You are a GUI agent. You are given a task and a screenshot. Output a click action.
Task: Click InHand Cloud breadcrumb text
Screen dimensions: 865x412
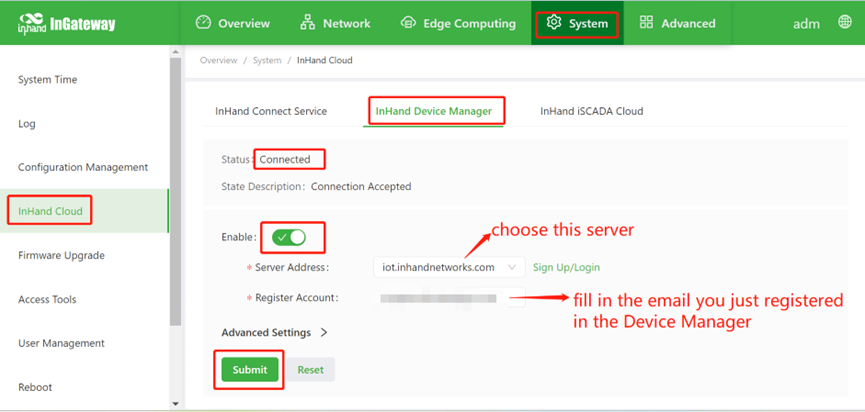click(x=324, y=60)
